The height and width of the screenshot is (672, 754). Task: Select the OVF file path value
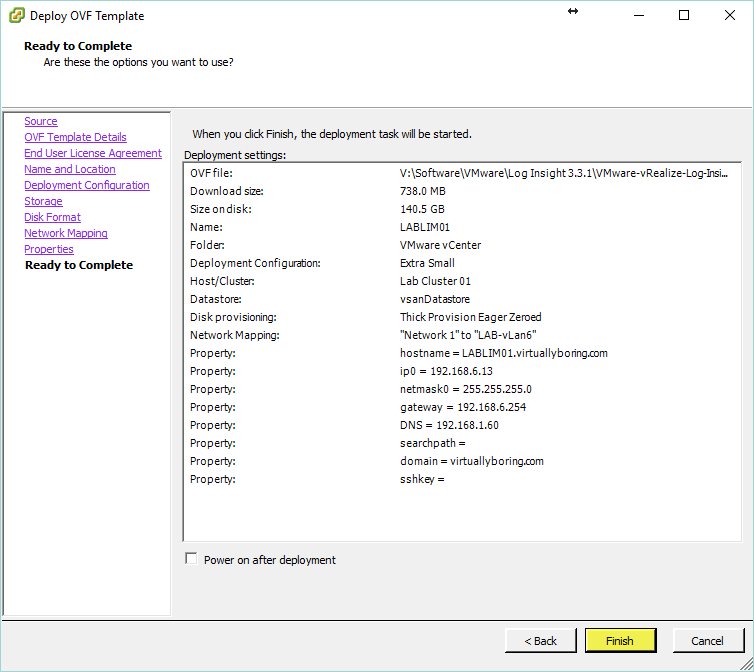tap(564, 173)
